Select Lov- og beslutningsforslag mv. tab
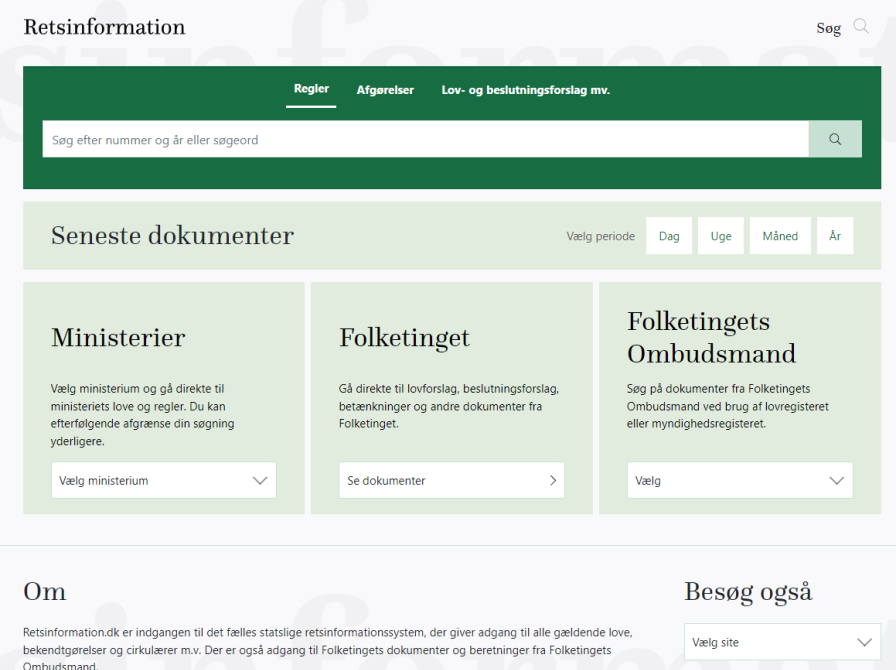This screenshot has height=670, width=896. (525, 90)
